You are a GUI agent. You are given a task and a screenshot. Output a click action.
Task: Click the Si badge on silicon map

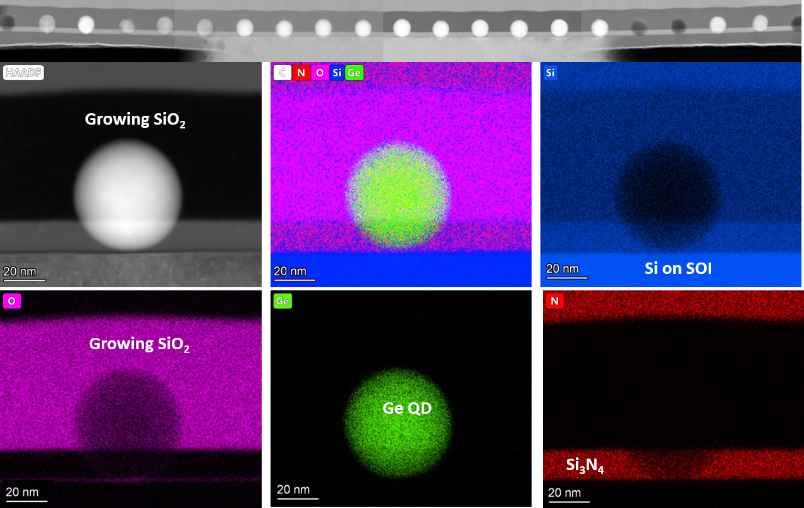pos(551,73)
